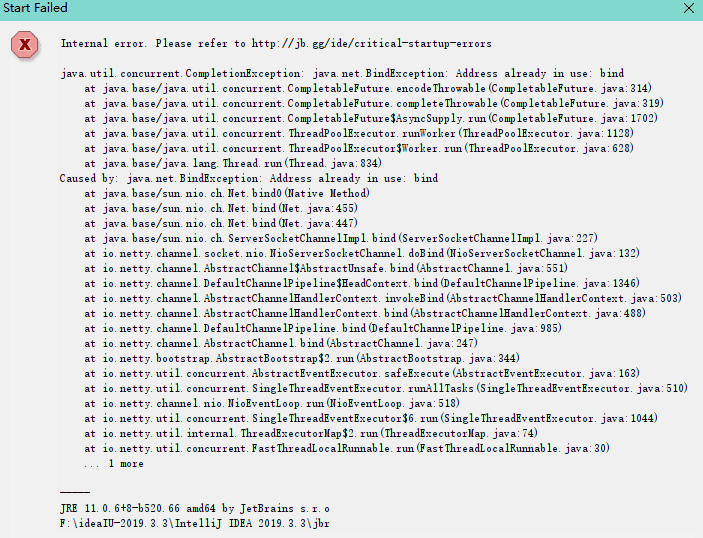Click the red error X icon
The width and height of the screenshot is (703, 538).
[24, 45]
